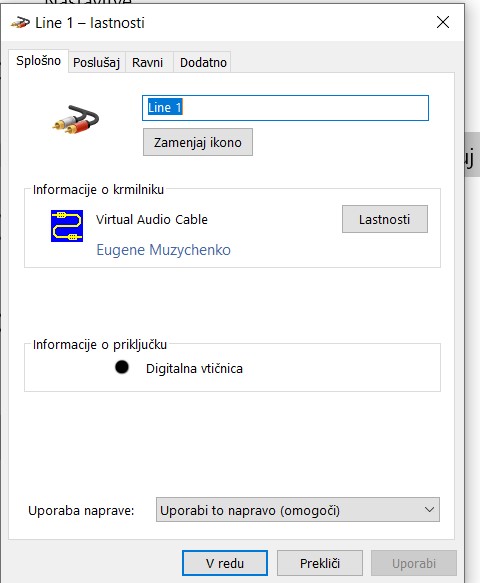The height and width of the screenshot is (583, 480).
Task: Click the Digitalna vtičnica label
Action: [194, 368]
